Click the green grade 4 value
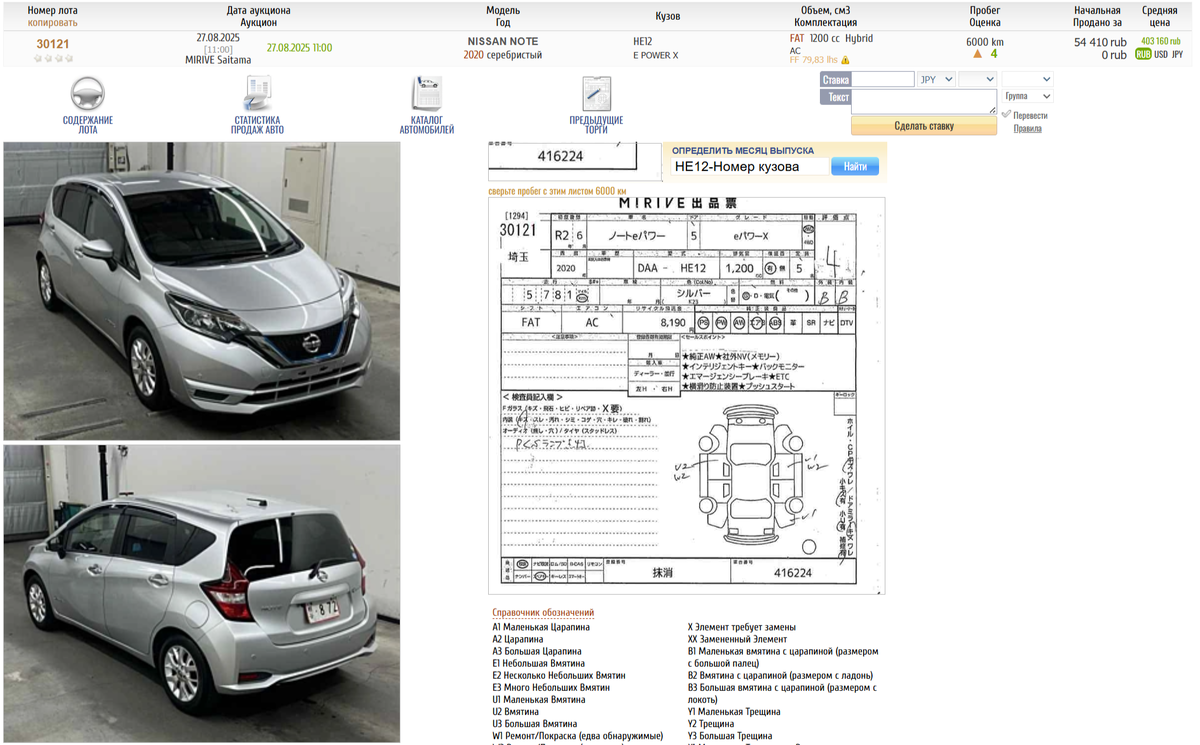 pos(994,54)
